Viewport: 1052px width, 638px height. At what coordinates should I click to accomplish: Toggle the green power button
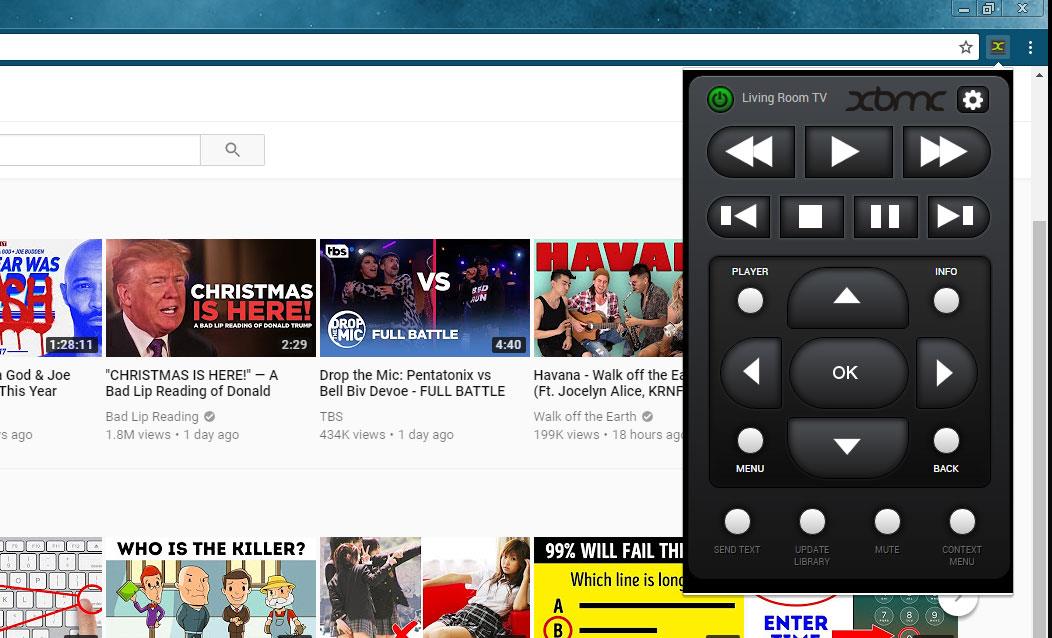pos(720,99)
